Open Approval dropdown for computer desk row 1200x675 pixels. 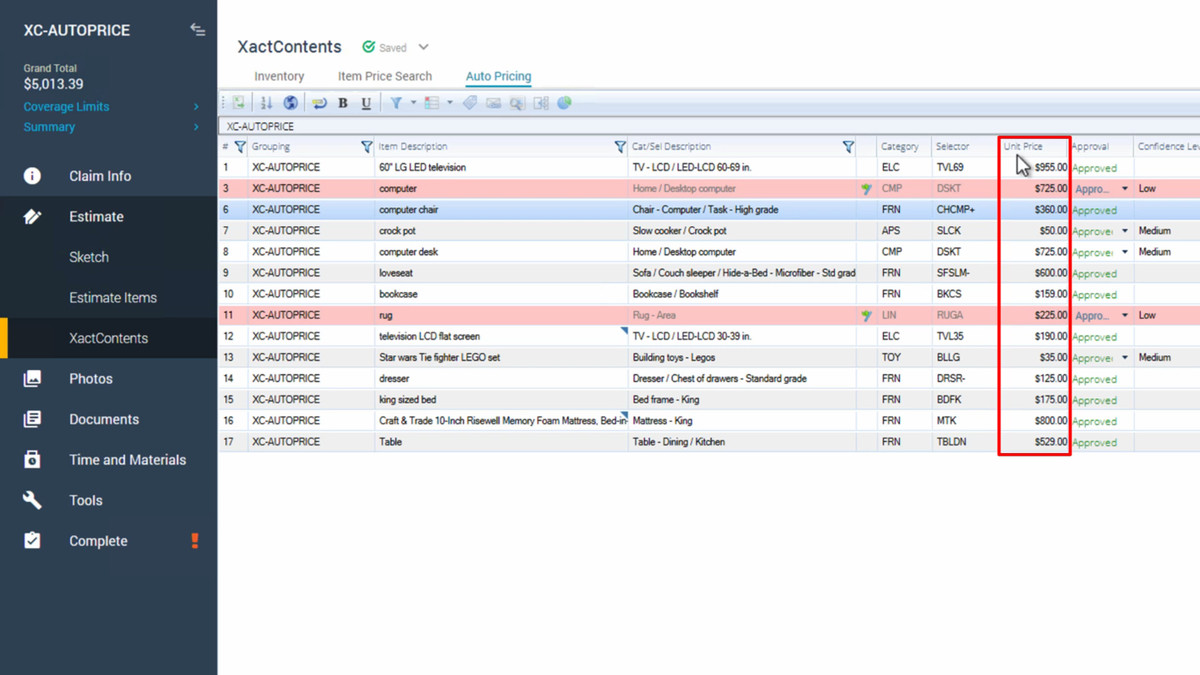tap(1125, 252)
